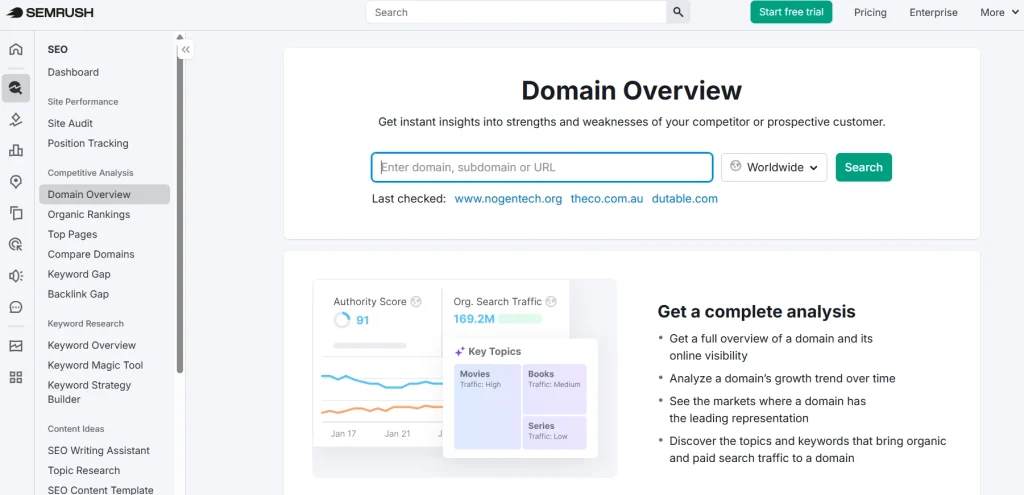Open the trend chart icon in rail
This screenshot has height=495, width=1024.
tap(16, 346)
